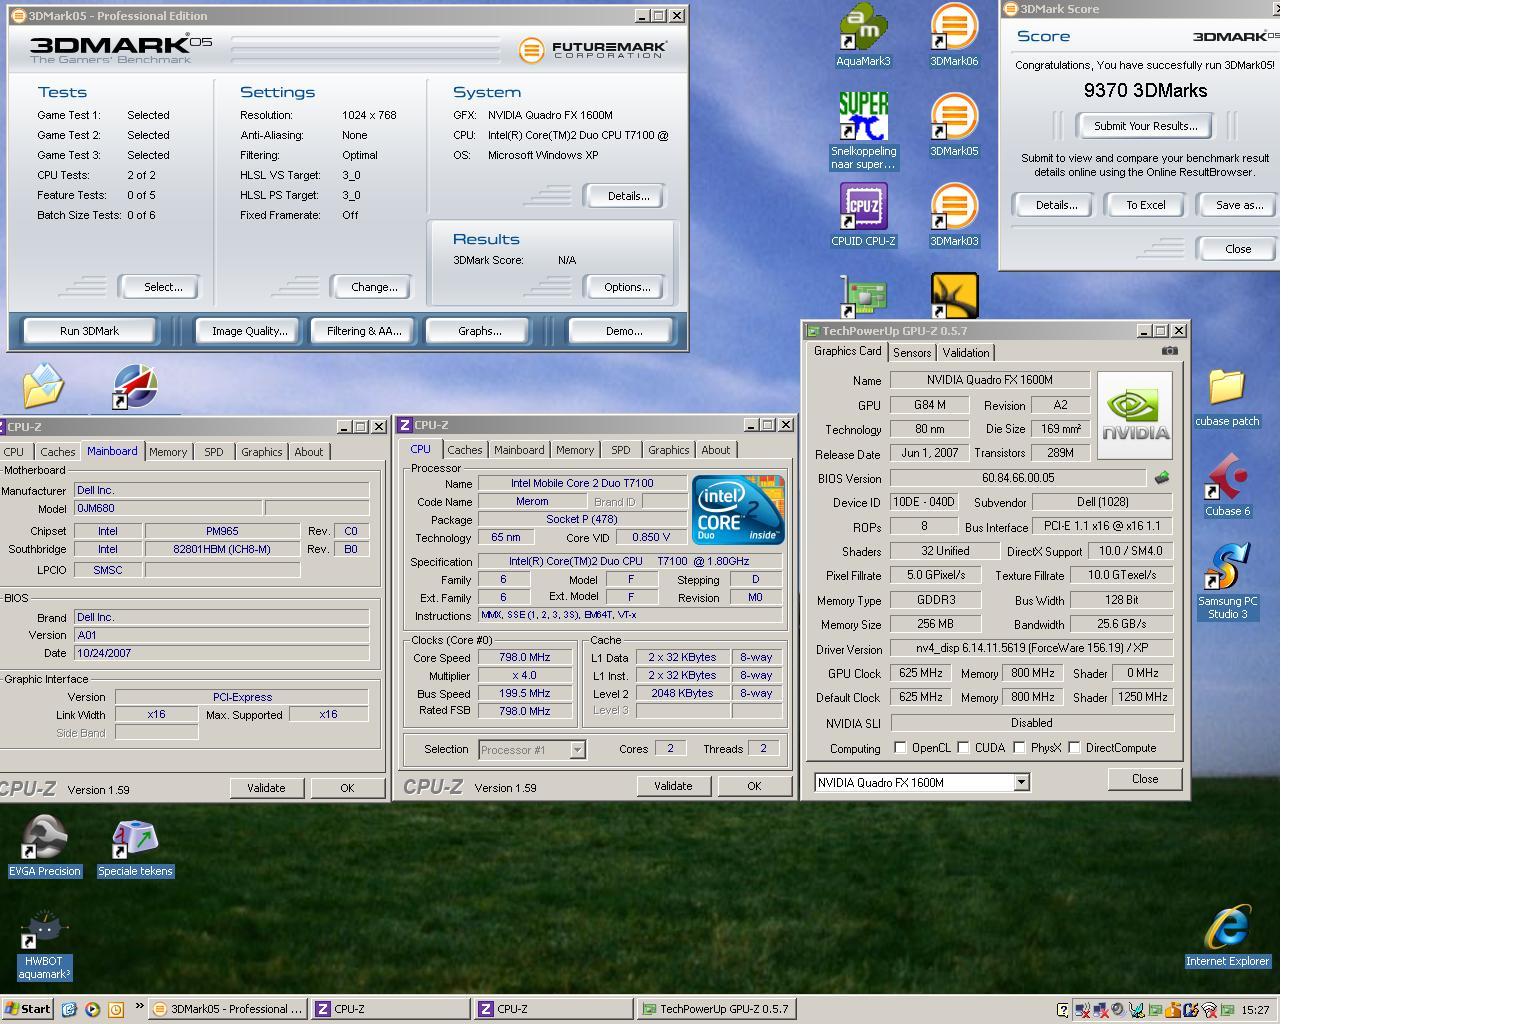Click Details... in the System section
Screen dimensions: 1530x1024
628,196
